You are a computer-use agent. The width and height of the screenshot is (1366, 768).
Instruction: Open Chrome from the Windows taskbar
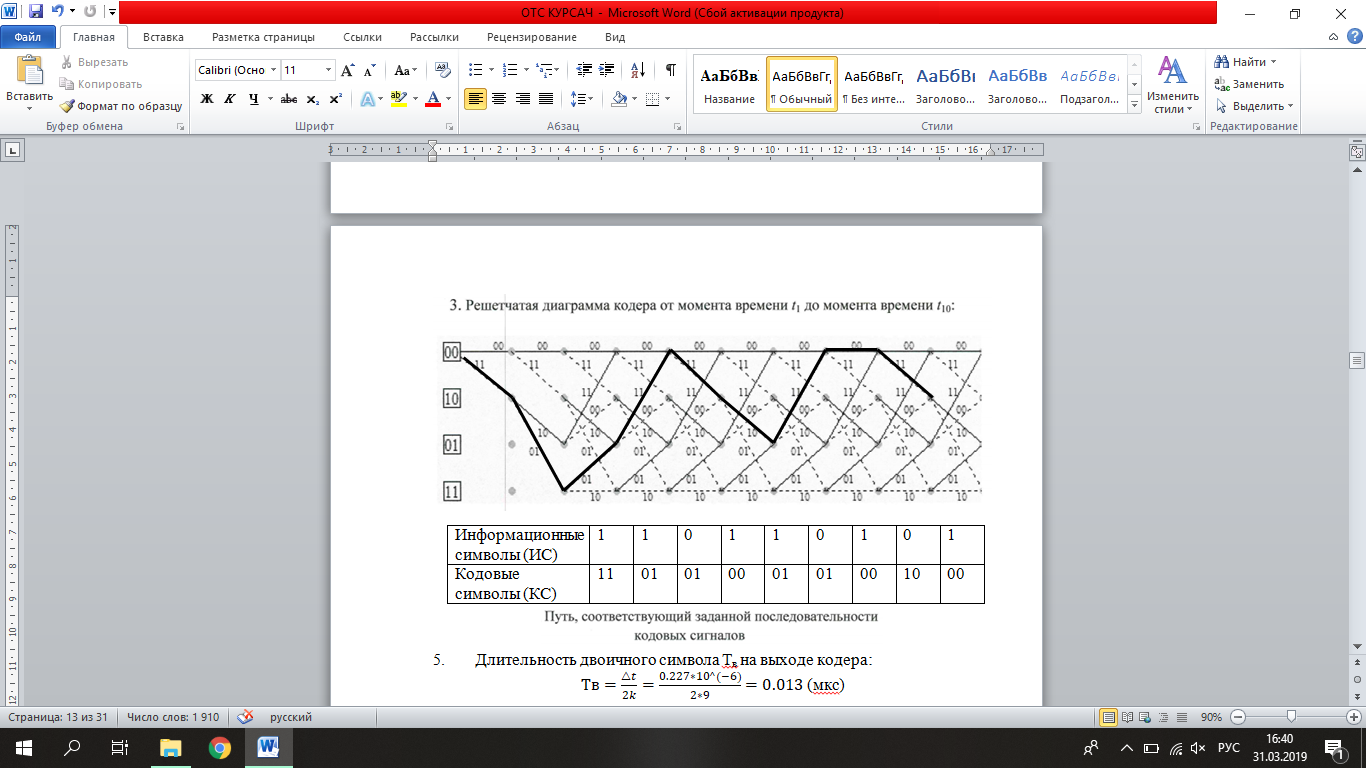click(219, 747)
